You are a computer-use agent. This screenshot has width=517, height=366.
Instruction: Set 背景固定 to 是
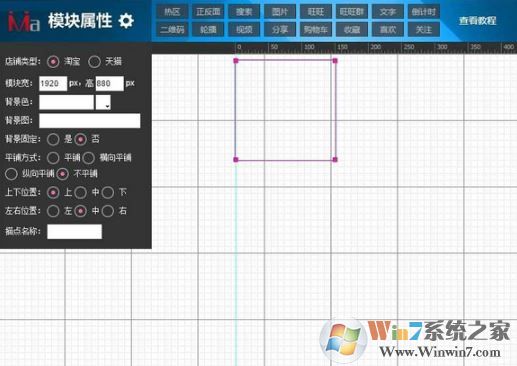pos(53,139)
